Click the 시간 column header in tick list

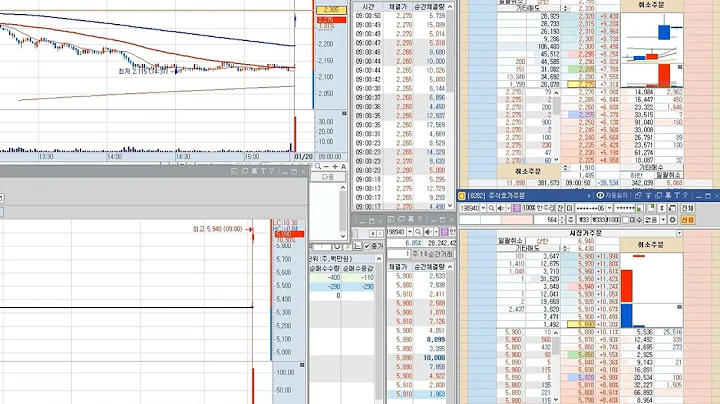click(x=368, y=7)
